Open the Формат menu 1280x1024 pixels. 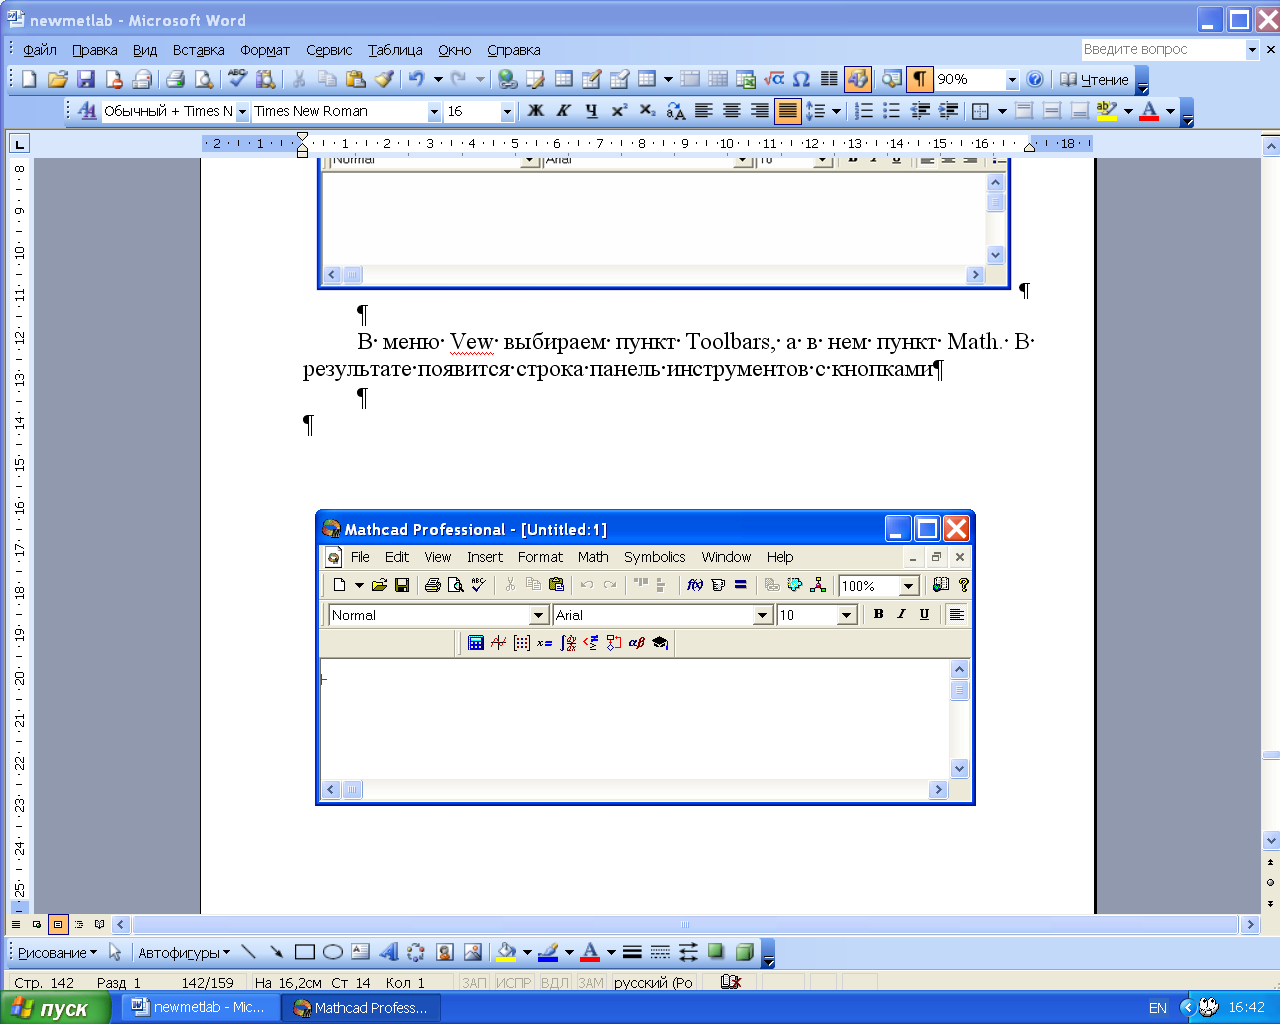(x=264, y=50)
